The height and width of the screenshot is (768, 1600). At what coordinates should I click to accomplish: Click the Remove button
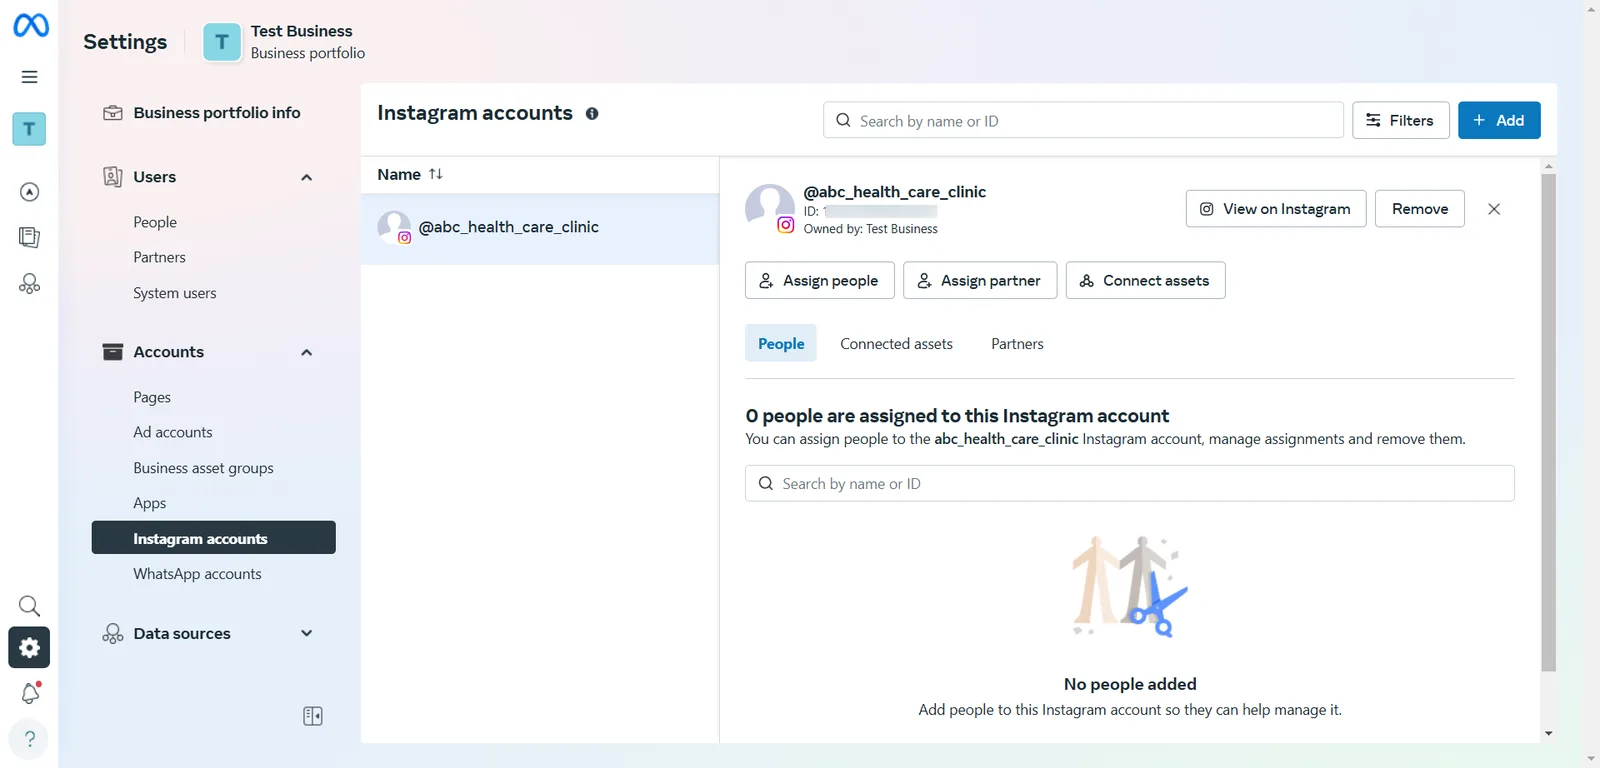(1420, 209)
